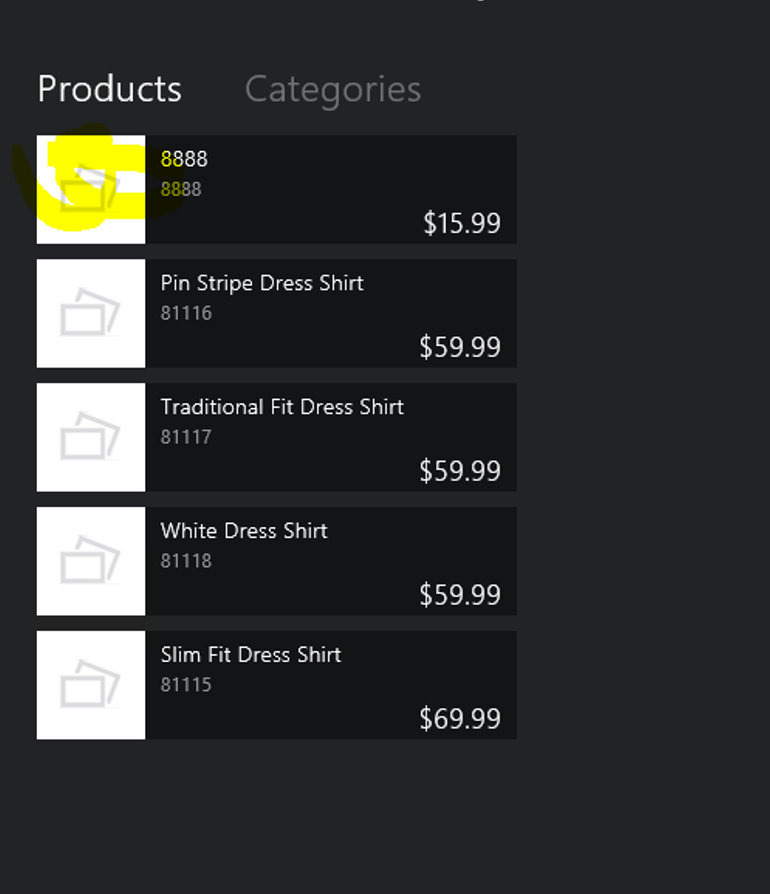Select the $59.99 price of White Dress Shirt
The height and width of the screenshot is (894, 770).
point(460,595)
